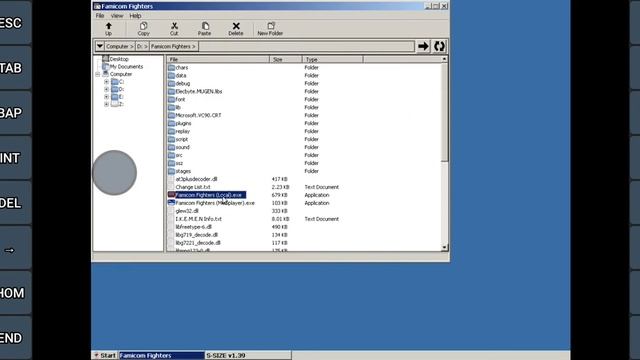The height and width of the screenshot is (360, 640).
Task: Expand the Z: drive node
Action: (107, 104)
